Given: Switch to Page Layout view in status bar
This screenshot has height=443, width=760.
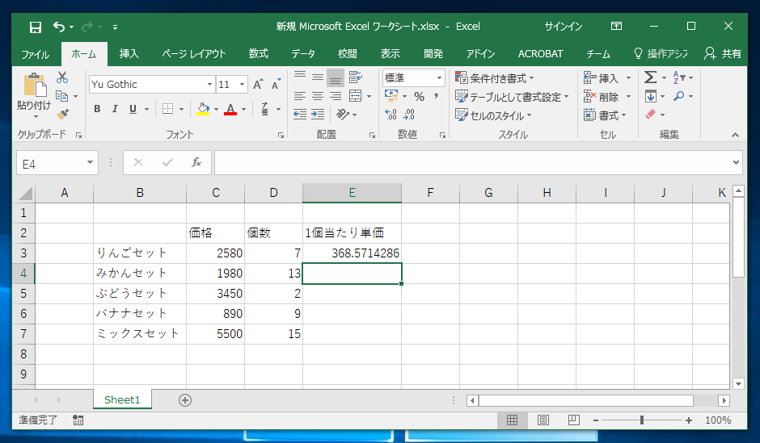Looking at the screenshot, I should 539,421.
